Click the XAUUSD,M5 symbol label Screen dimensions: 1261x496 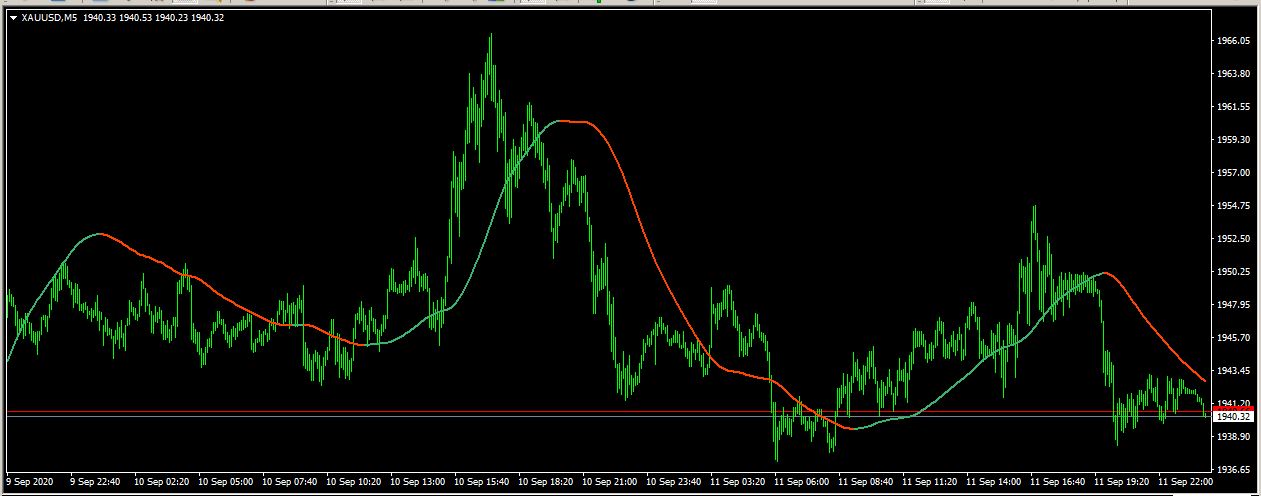pos(49,17)
